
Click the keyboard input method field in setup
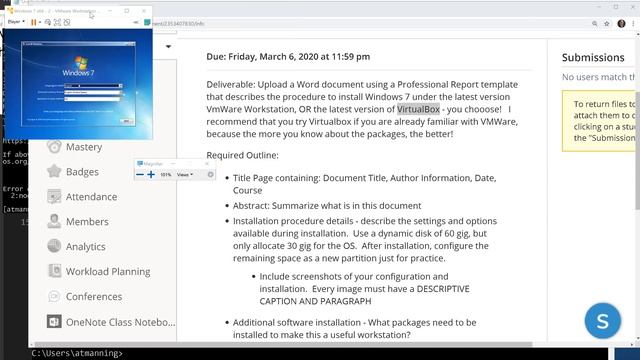[92, 99]
